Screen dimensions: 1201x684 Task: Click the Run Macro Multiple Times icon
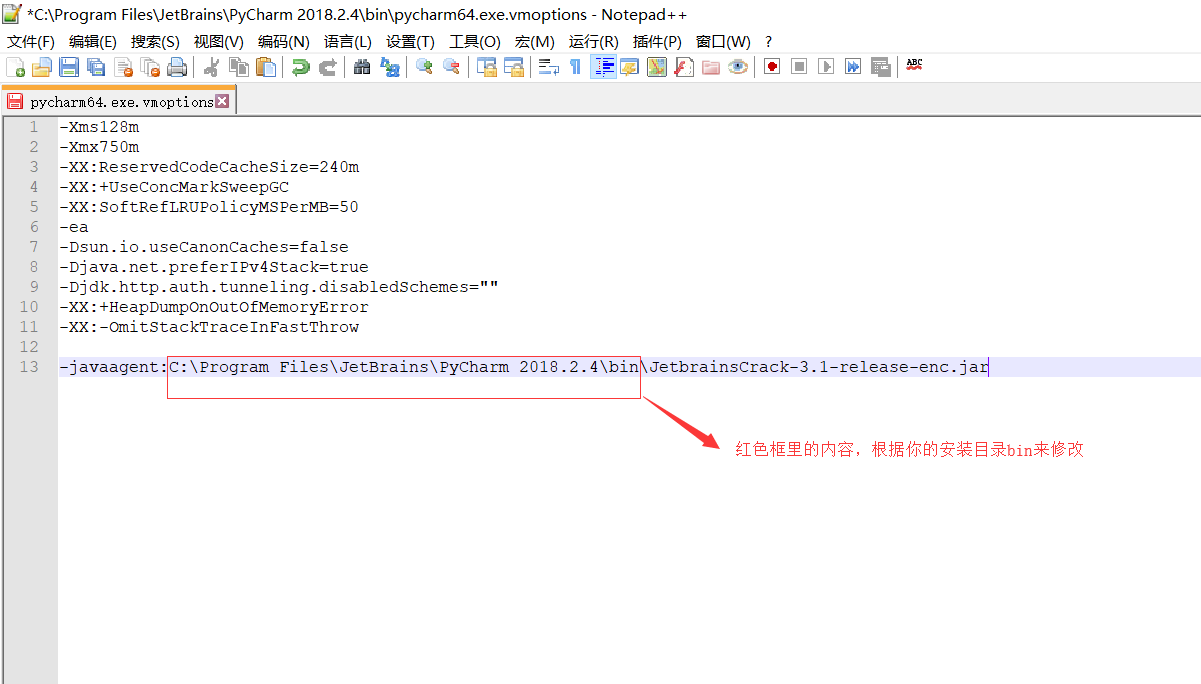[853, 67]
